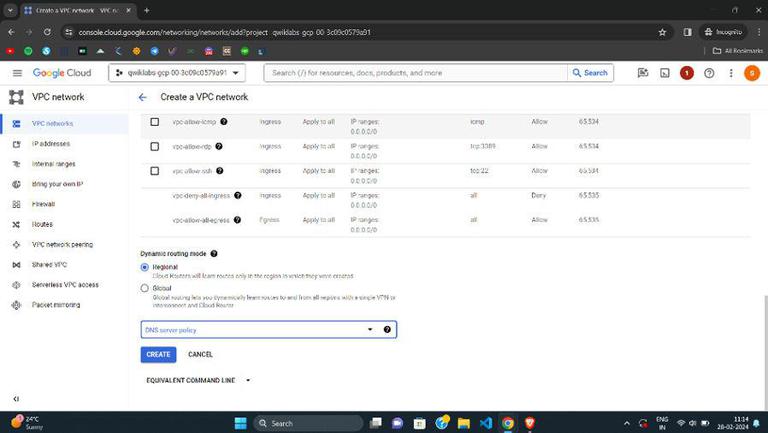Image resolution: width=768 pixels, height=433 pixels.
Task: Open VS Code from the taskbar
Action: click(x=486, y=423)
